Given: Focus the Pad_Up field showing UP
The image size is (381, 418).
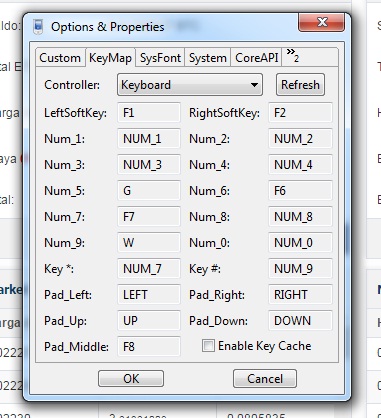Looking at the screenshot, I should [x=149, y=321].
